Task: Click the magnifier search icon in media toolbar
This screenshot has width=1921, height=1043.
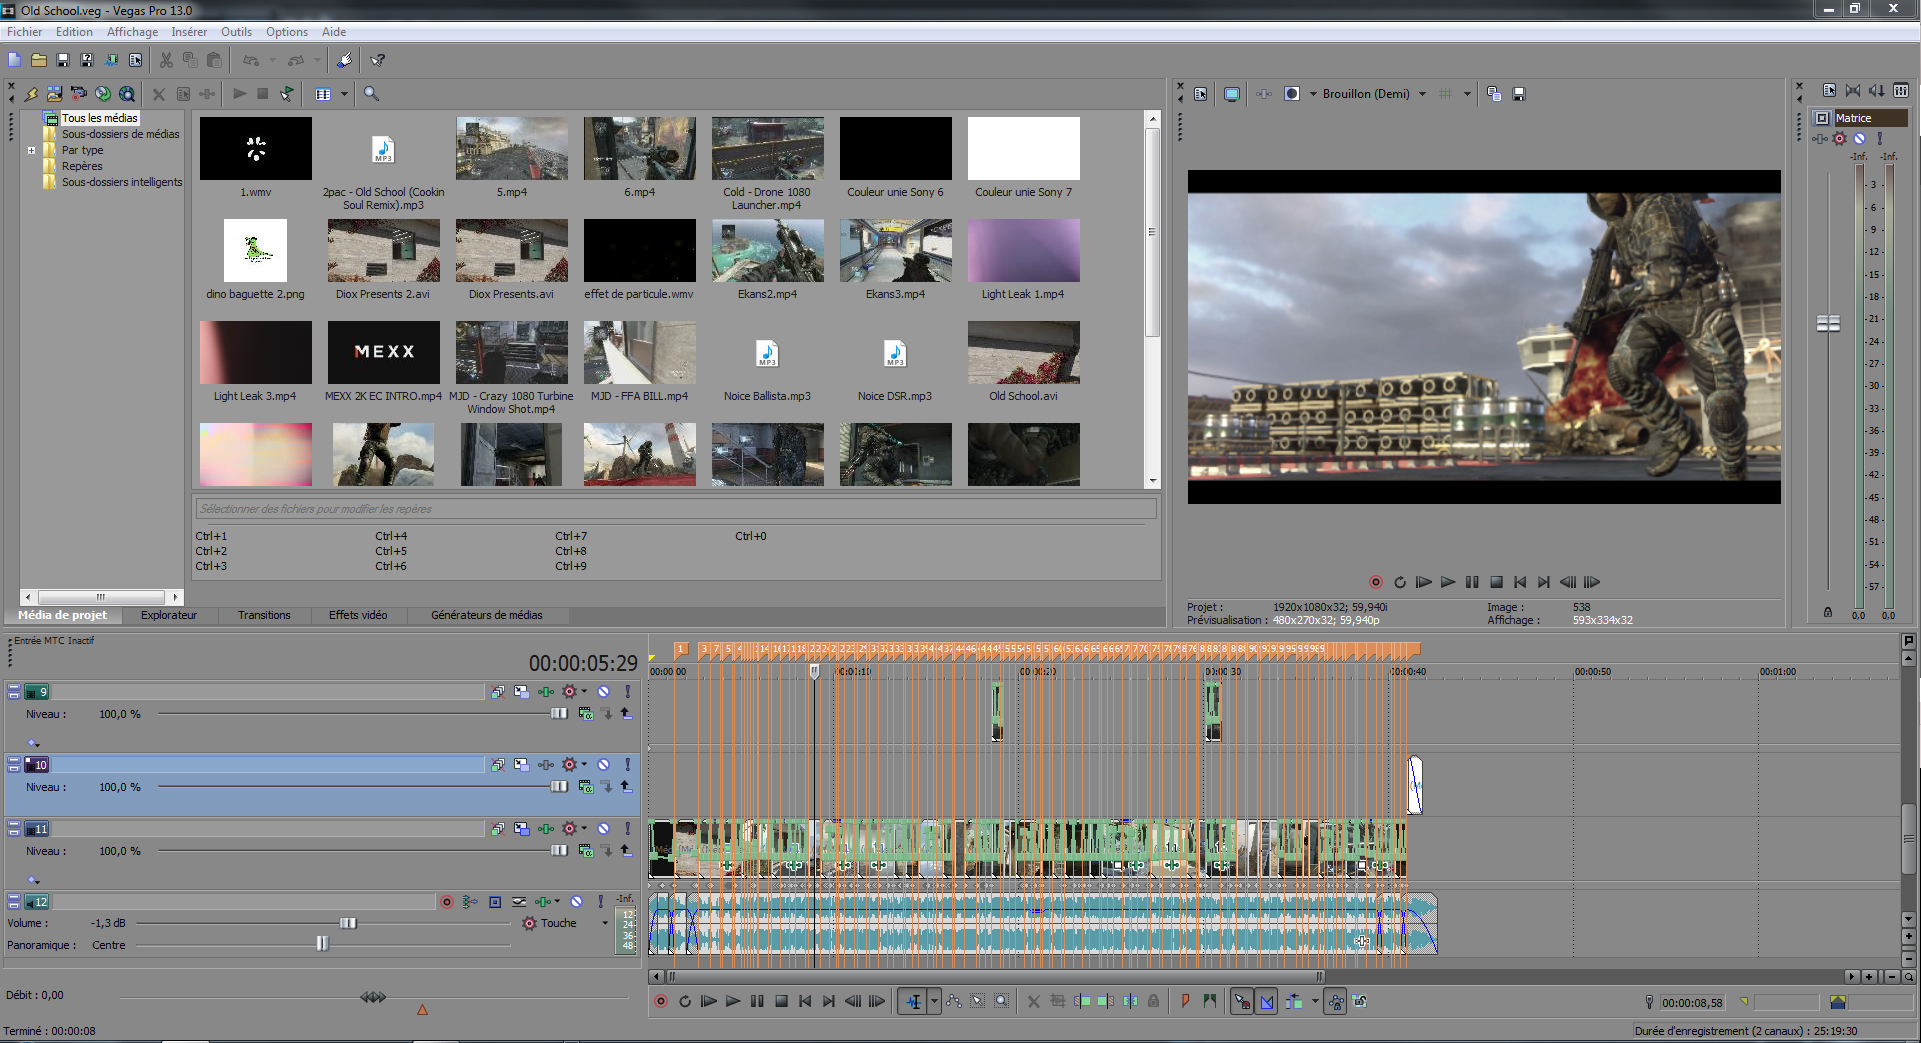Action: point(371,94)
